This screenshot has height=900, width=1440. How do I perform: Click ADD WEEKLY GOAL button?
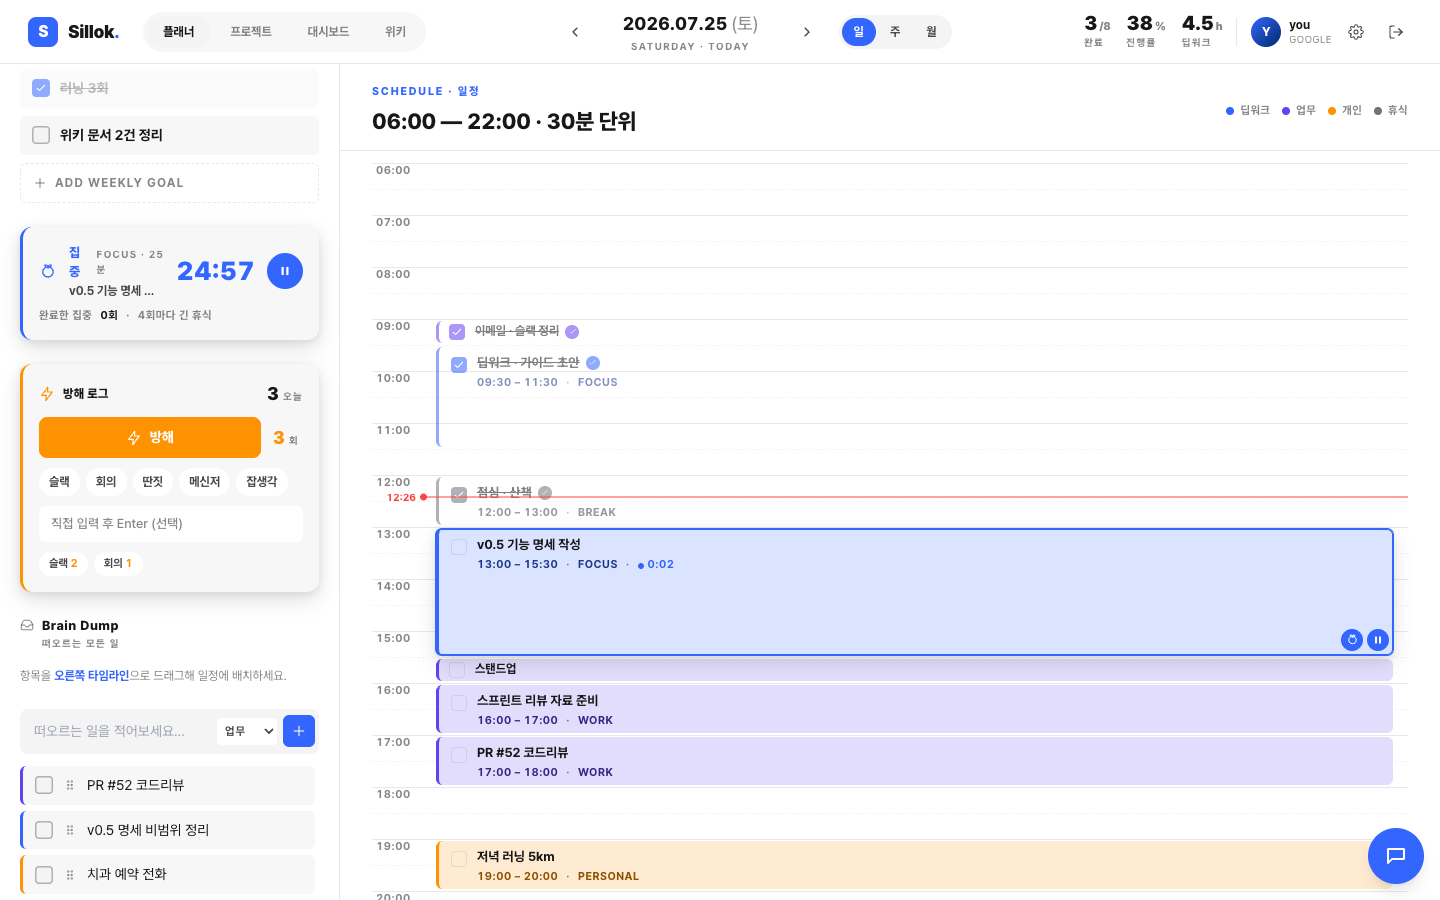click(x=169, y=183)
